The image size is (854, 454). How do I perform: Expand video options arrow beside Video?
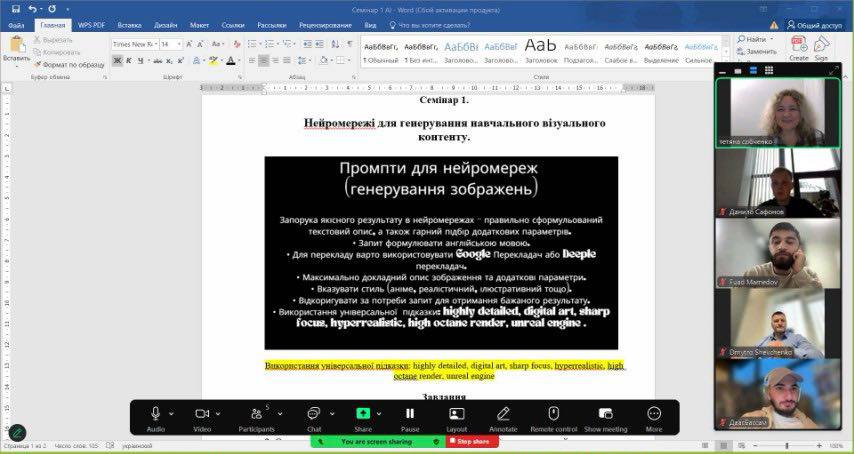[218, 413]
